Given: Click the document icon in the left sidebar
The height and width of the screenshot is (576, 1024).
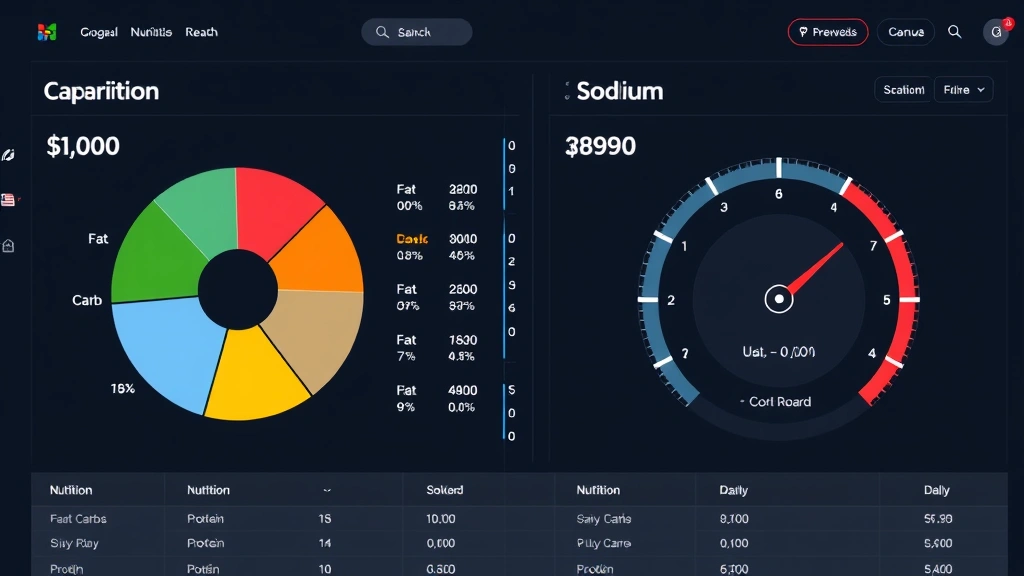Looking at the screenshot, I should pyautogui.click(x=8, y=200).
